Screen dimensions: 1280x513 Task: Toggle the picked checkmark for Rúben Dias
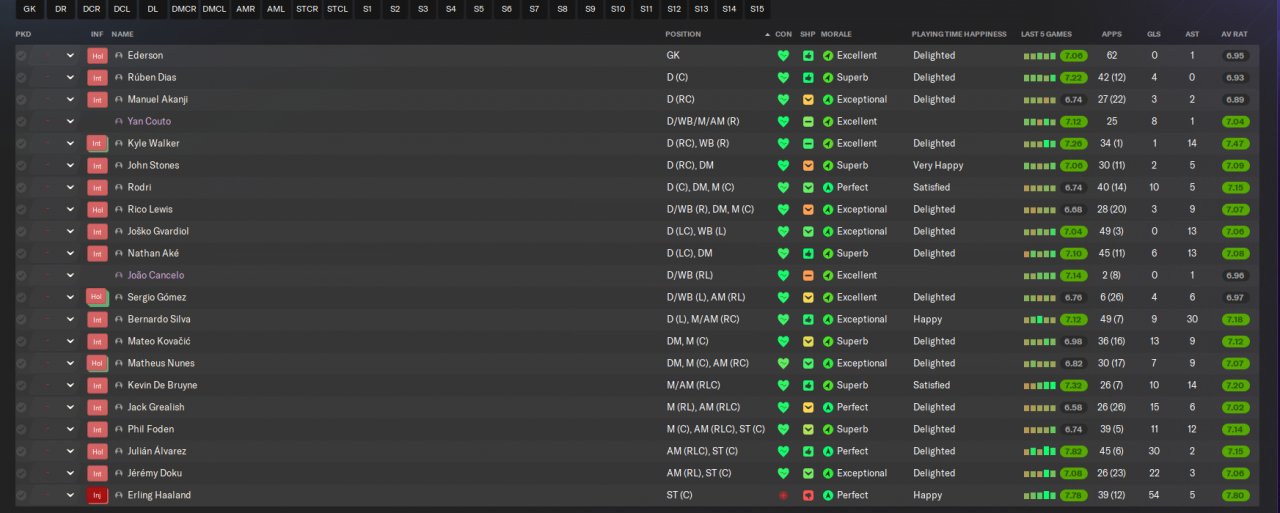(21, 78)
